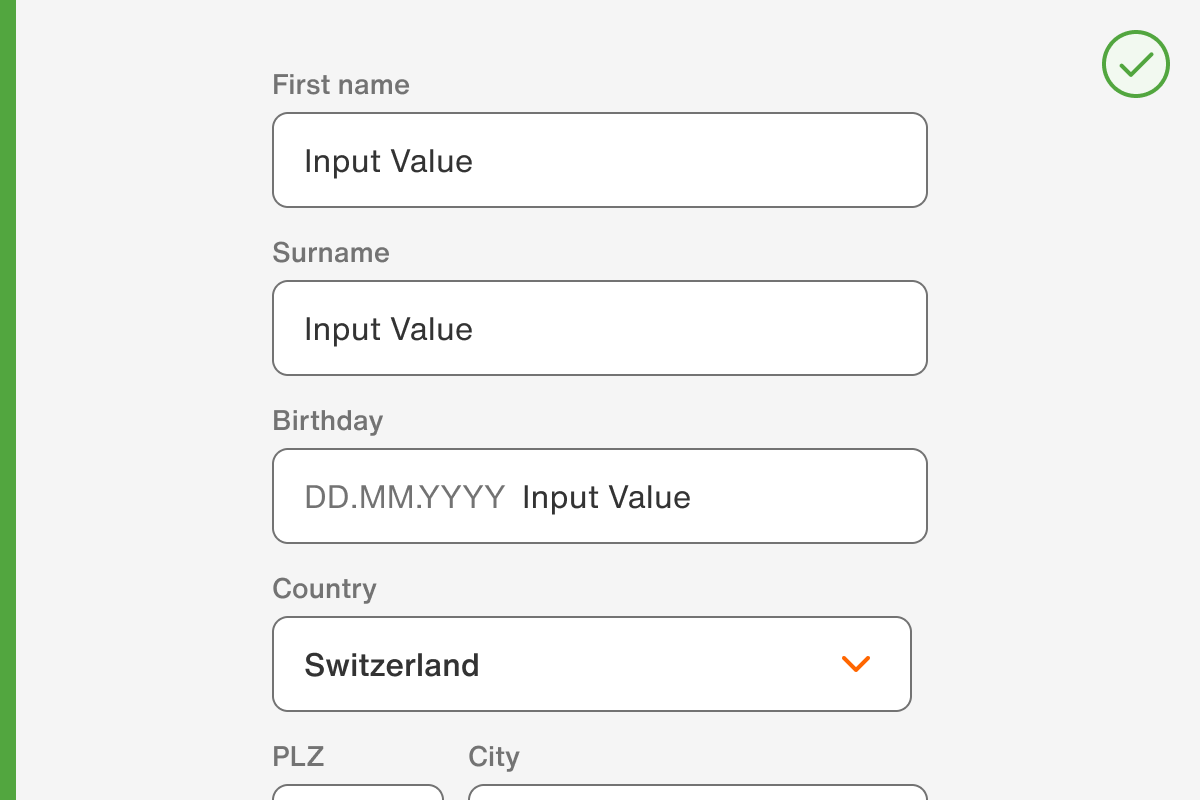1200x800 pixels.
Task: Click the Birthday label
Action: coord(327,421)
